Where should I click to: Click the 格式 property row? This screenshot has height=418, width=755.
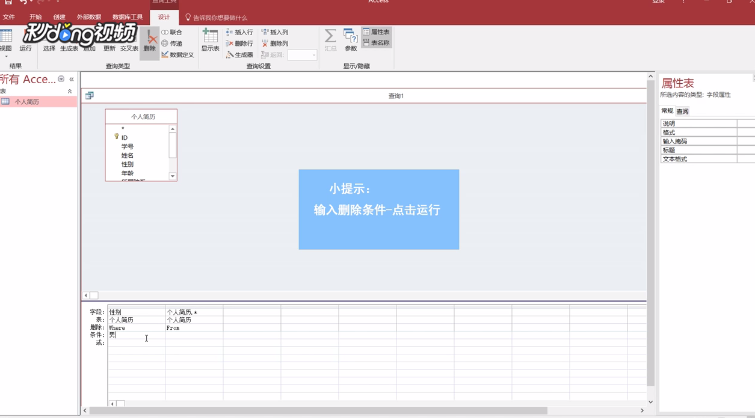tap(707, 132)
